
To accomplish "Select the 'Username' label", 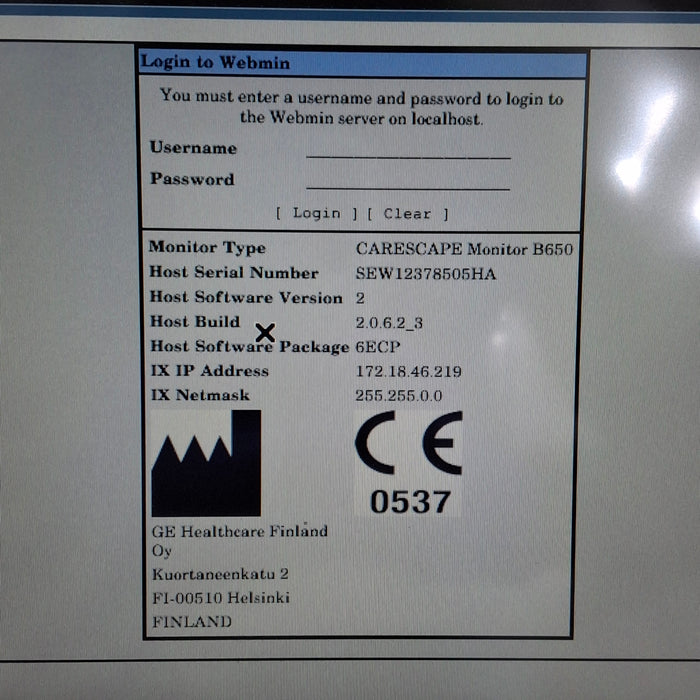I will click(193, 148).
